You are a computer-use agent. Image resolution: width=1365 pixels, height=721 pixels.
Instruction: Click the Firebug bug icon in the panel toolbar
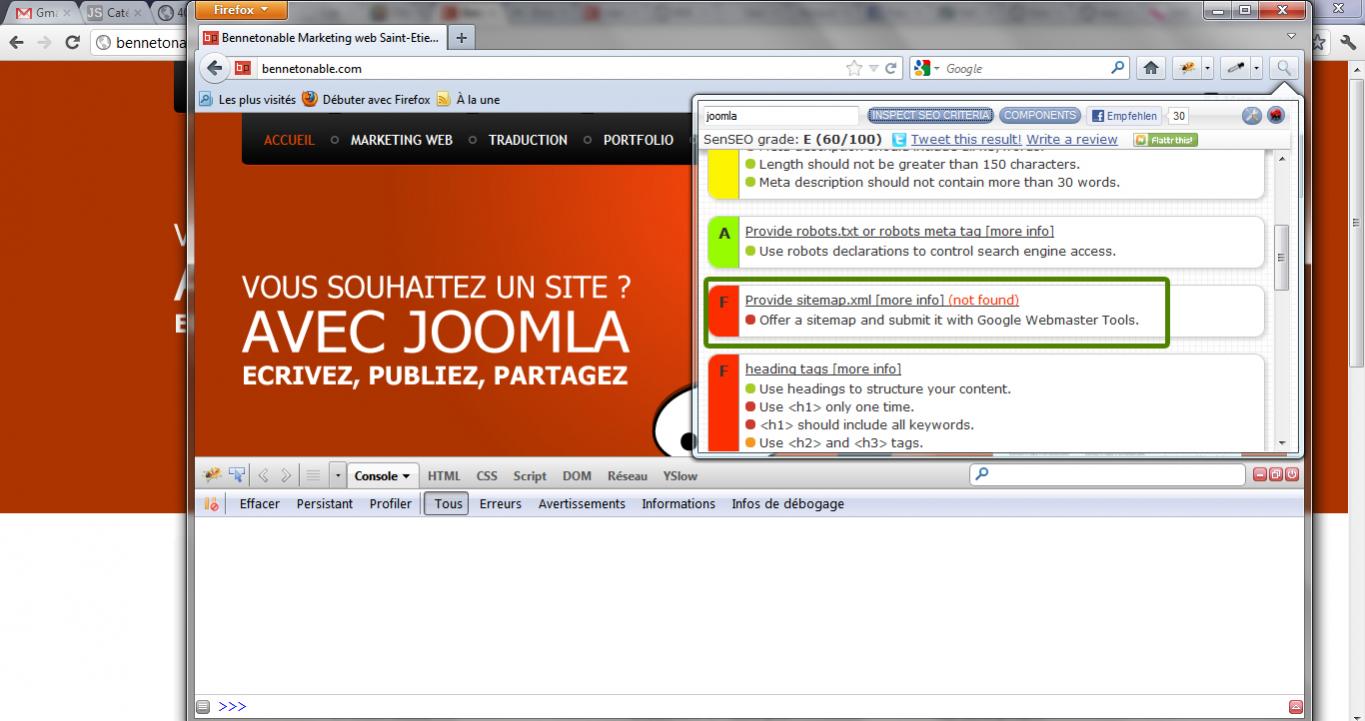[x=212, y=476]
